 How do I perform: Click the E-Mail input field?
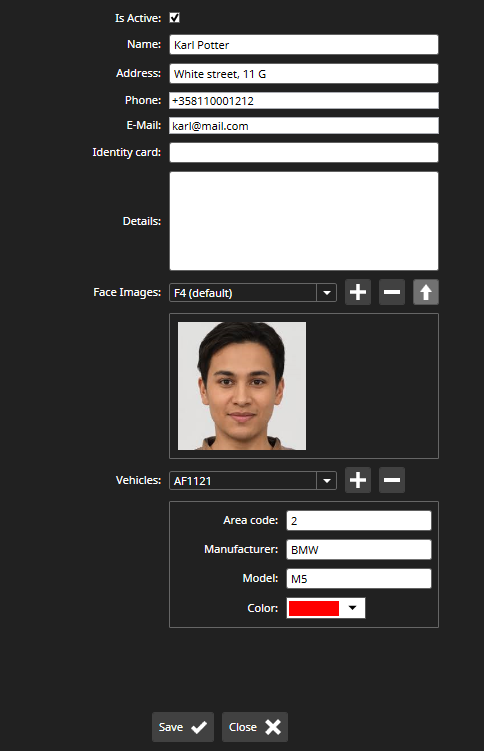[x=304, y=126]
